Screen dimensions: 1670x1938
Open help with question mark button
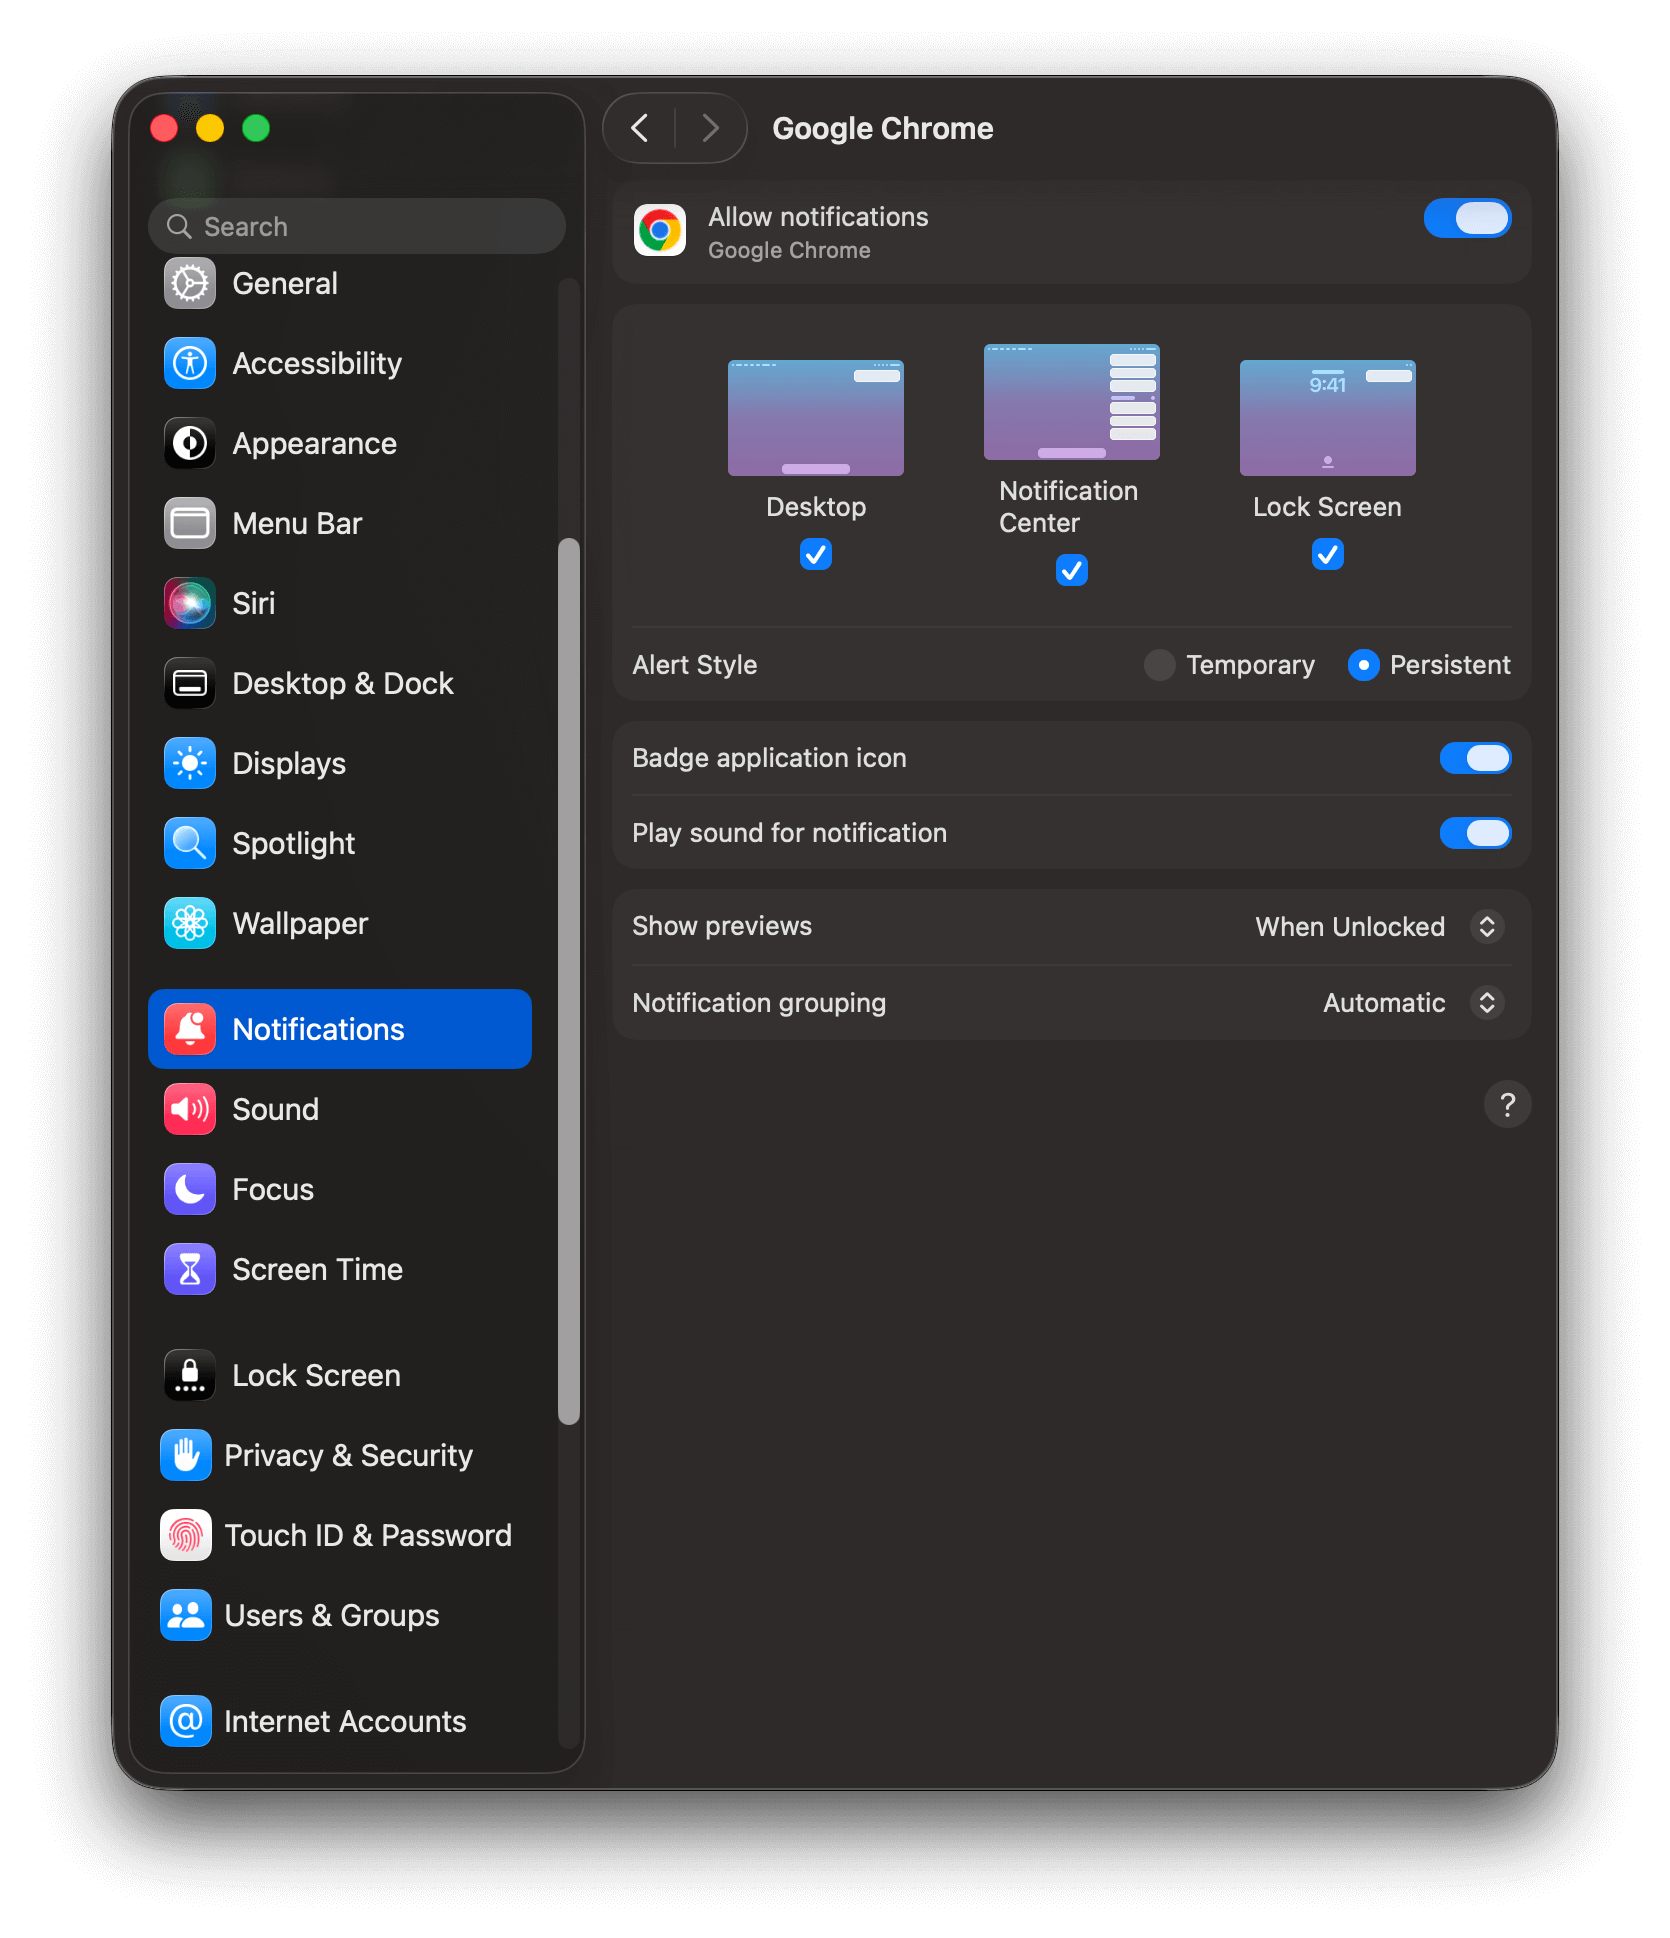point(1508,1105)
